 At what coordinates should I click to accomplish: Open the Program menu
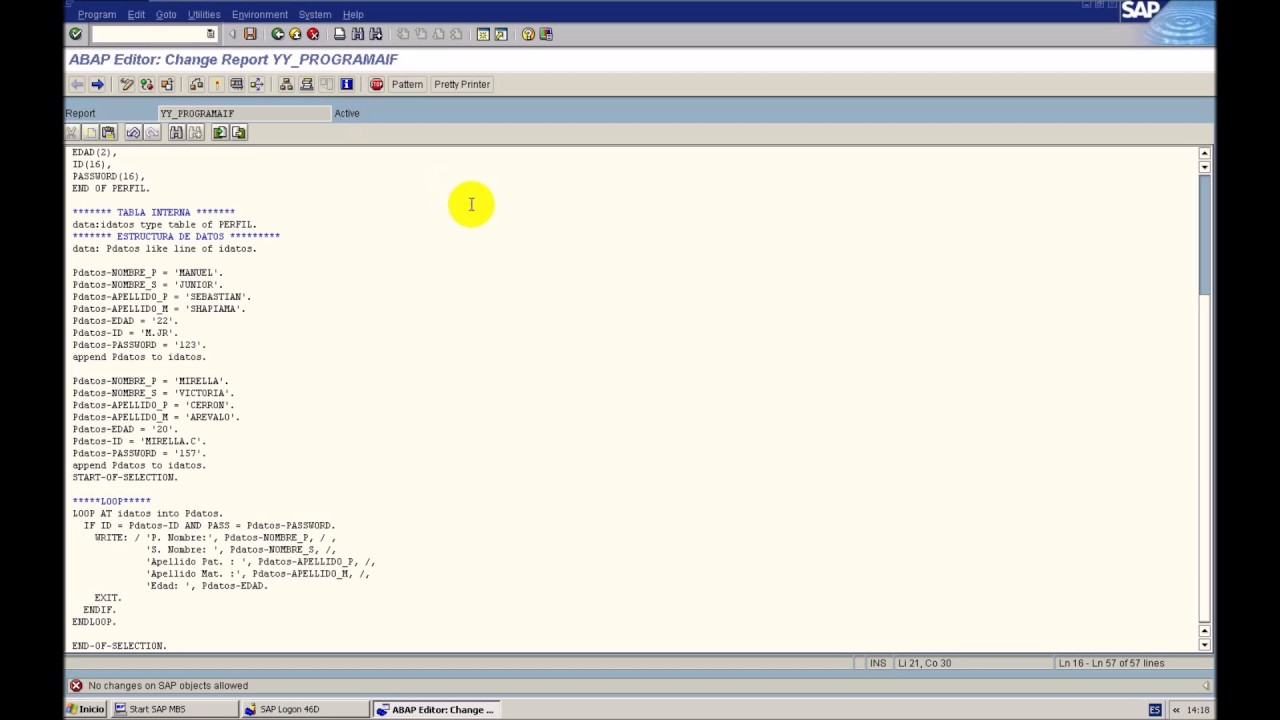(97, 14)
